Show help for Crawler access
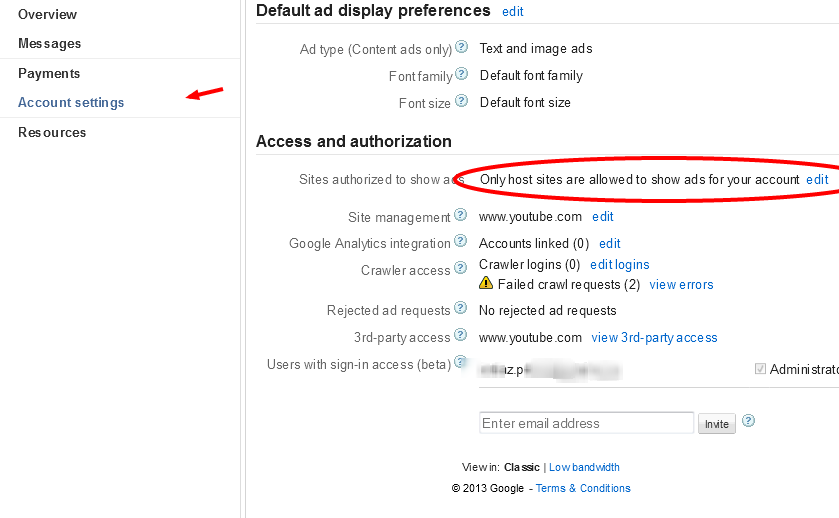 point(461,268)
